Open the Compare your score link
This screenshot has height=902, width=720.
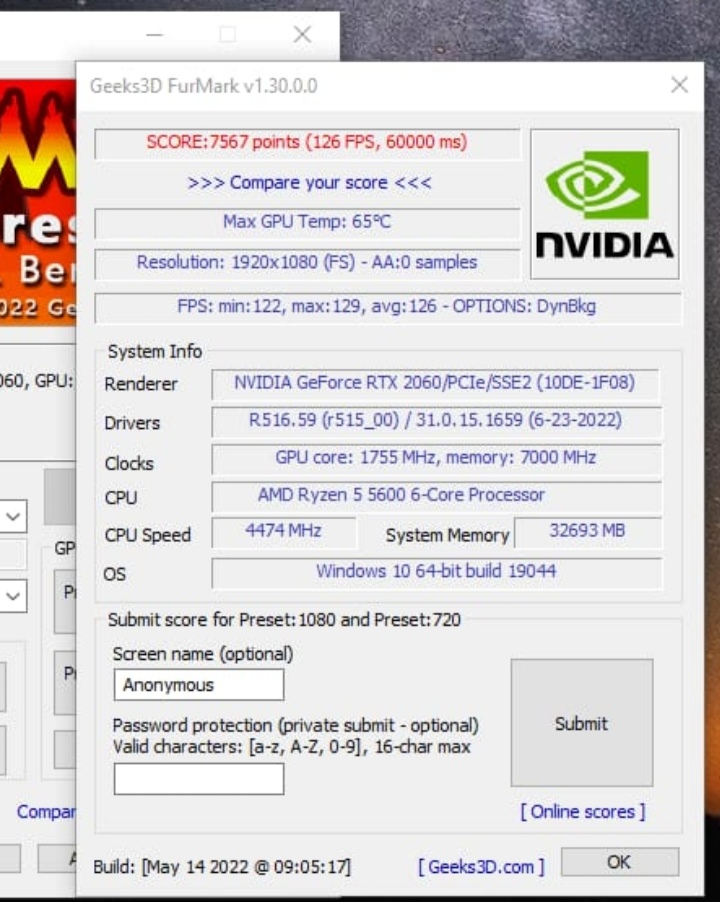(309, 183)
